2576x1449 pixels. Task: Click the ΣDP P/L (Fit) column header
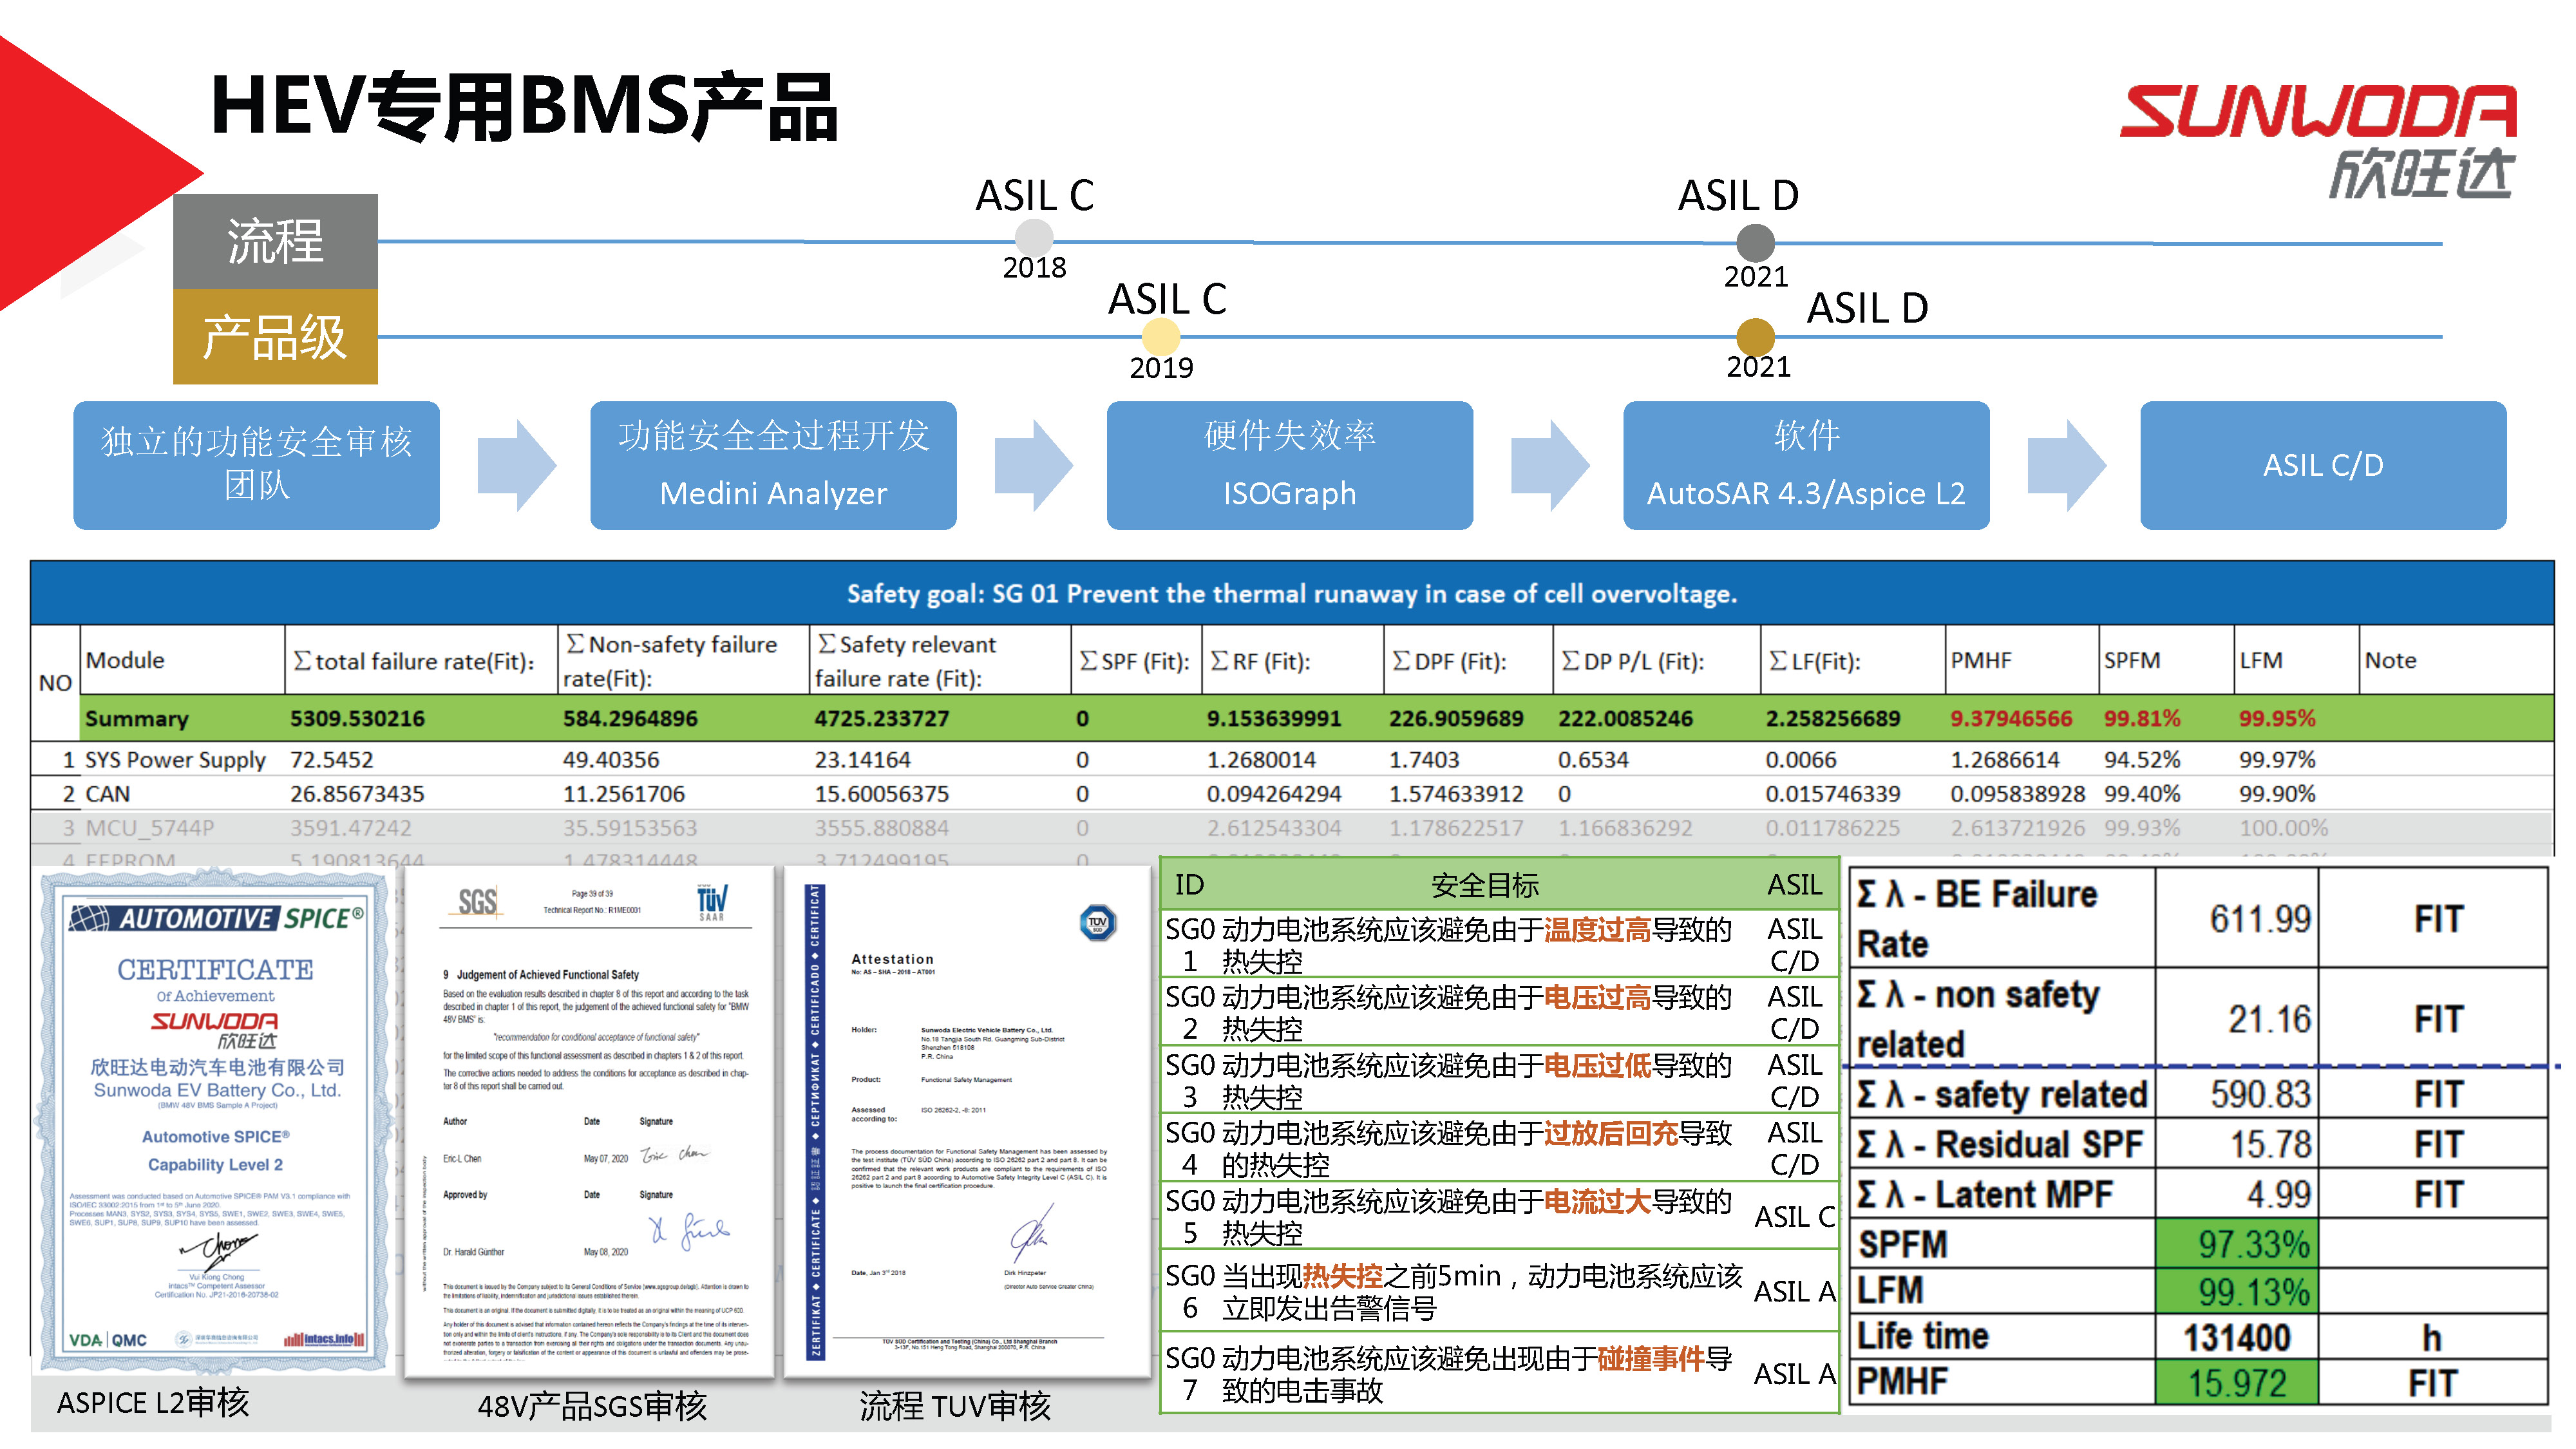(x=1656, y=660)
